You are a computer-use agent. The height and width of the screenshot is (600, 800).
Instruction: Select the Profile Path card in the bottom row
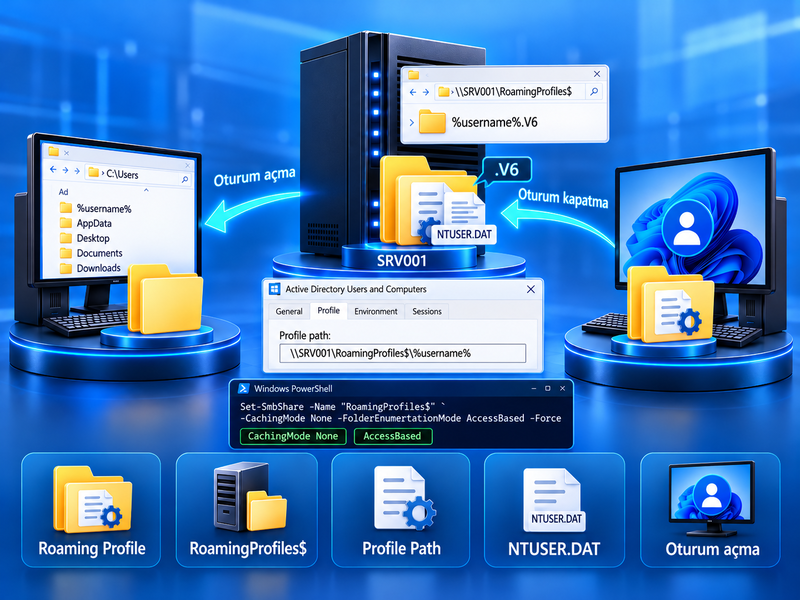[x=401, y=510]
